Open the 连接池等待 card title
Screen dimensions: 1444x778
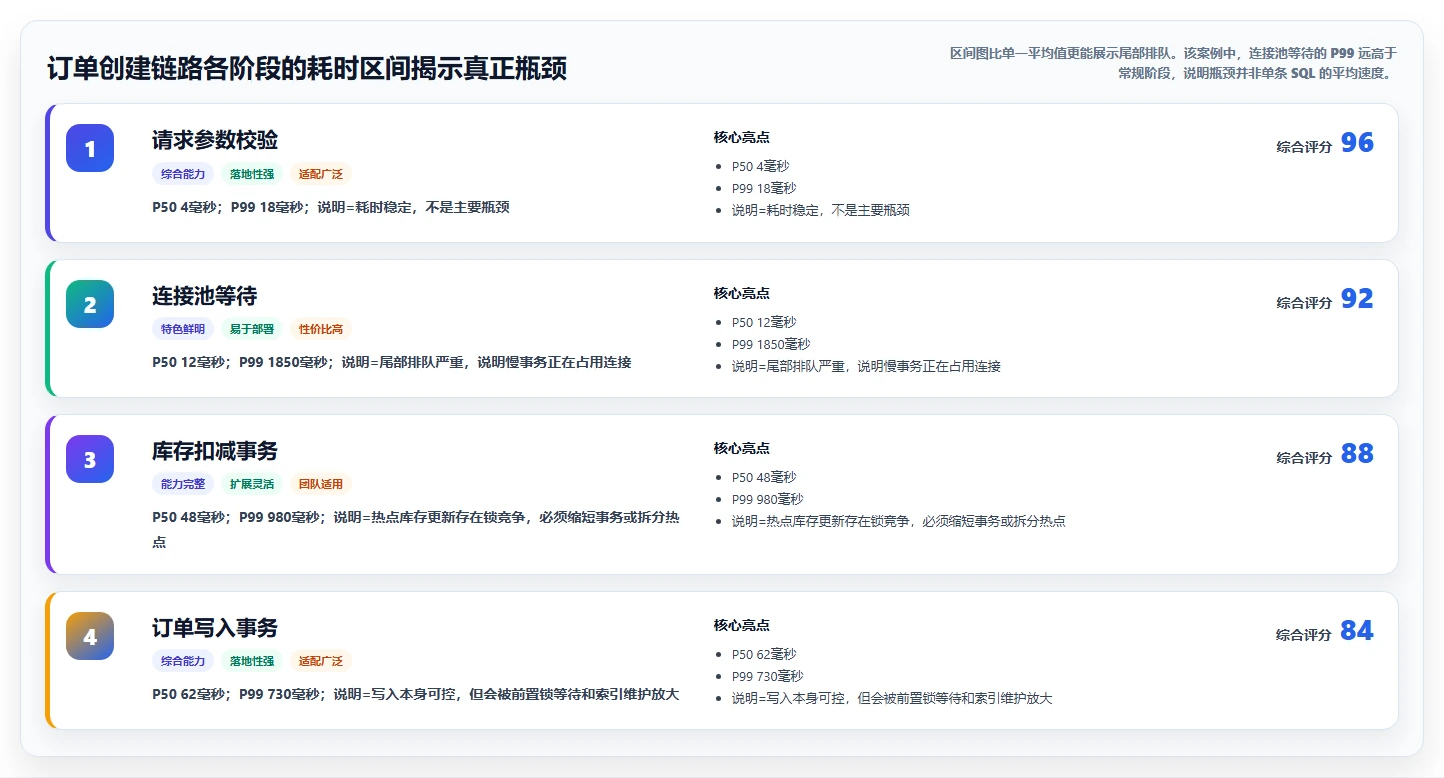205,296
